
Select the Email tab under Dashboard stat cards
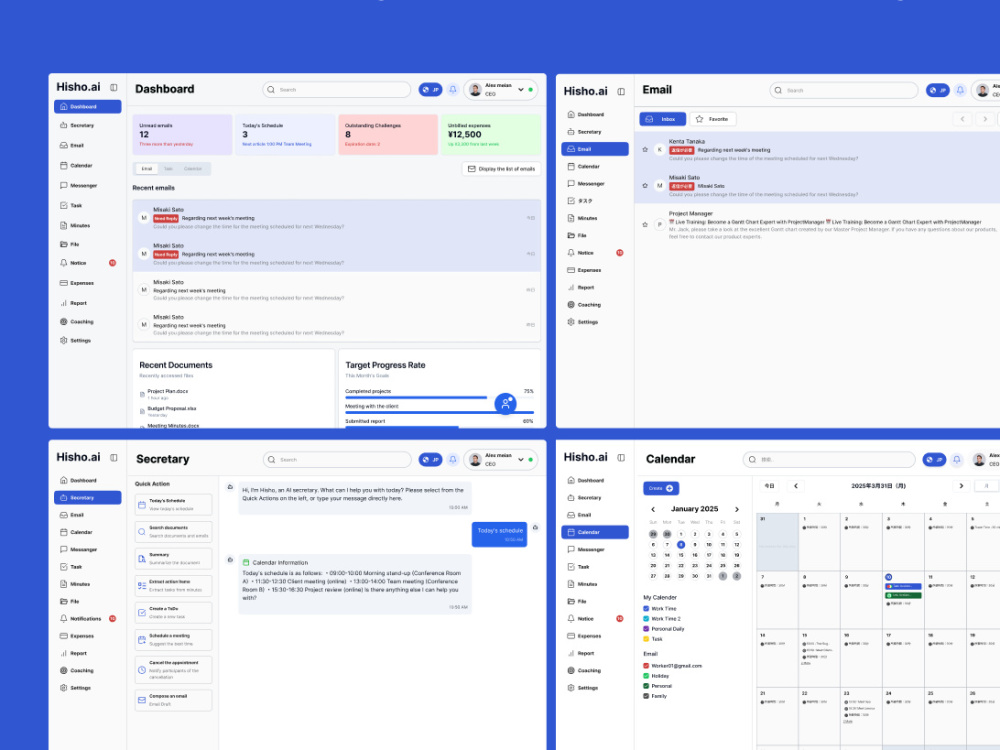tap(147, 169)
